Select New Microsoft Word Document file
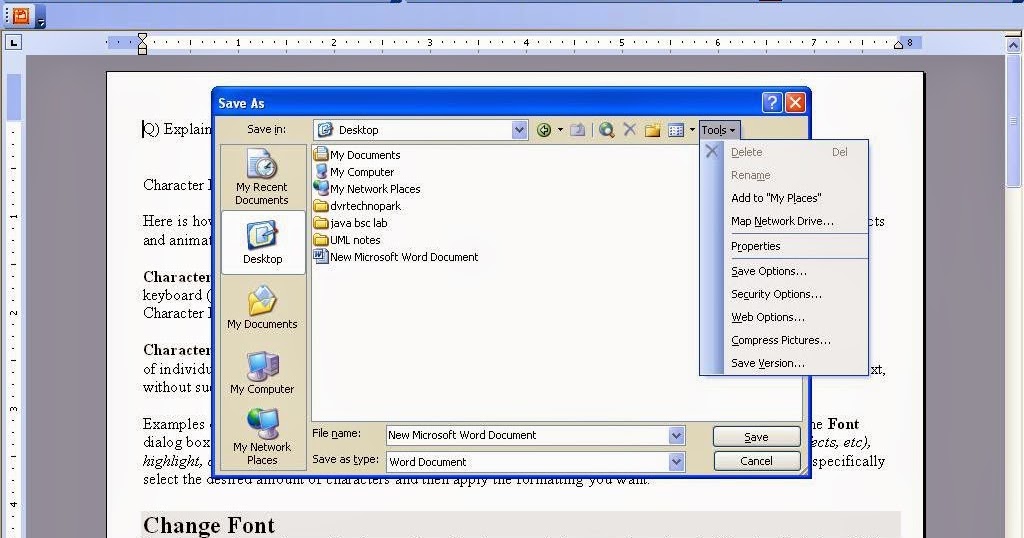The width and height of the screenshot is (1024, 538). coord(396,257)
